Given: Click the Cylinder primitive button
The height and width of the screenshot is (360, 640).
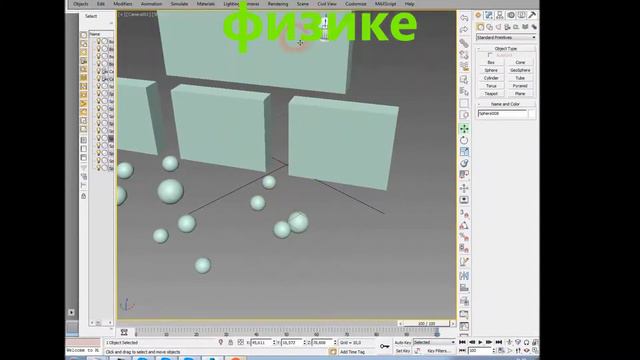Looking at the screenshot, I should tap(491, 78).
